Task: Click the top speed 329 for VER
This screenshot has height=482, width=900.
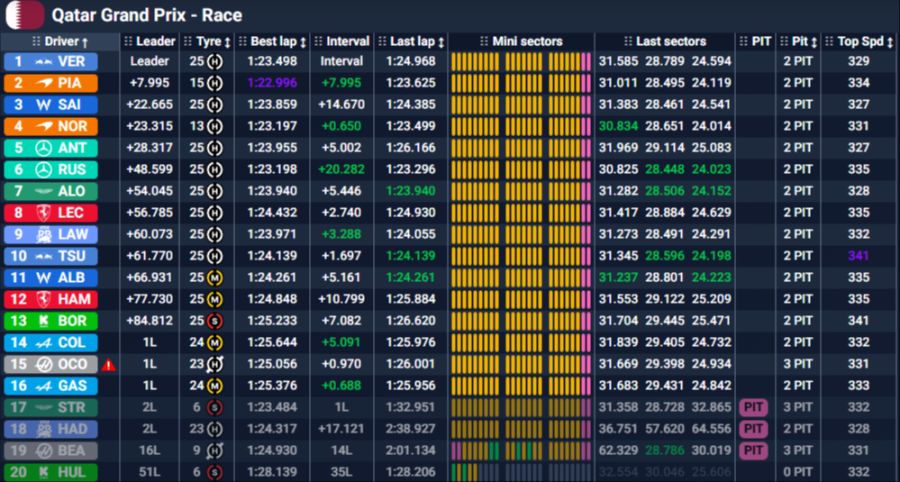Action: 859,62
